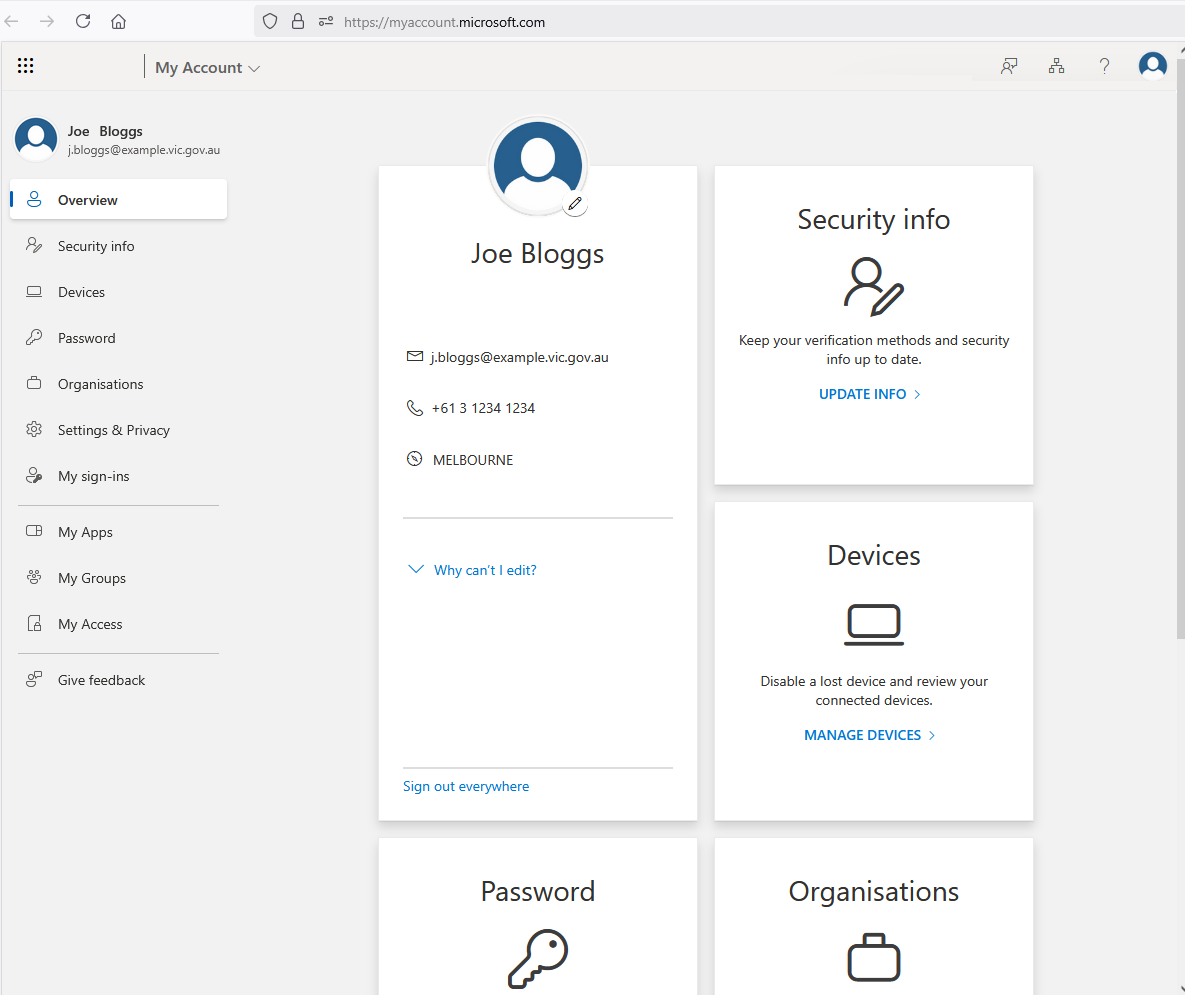Click the email j.bloggs@example.vic.gov.au in profile card
This screenshot has height=995, width=1185.
click(x=519, y=357)
